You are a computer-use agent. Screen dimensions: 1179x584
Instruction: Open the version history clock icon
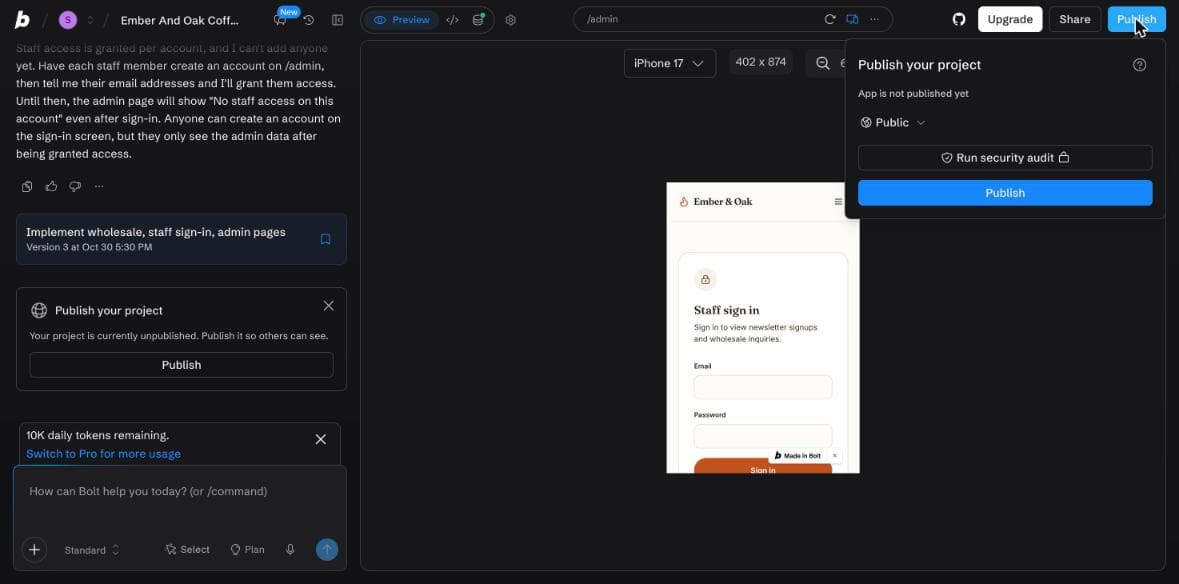click(x=309, y=20)
